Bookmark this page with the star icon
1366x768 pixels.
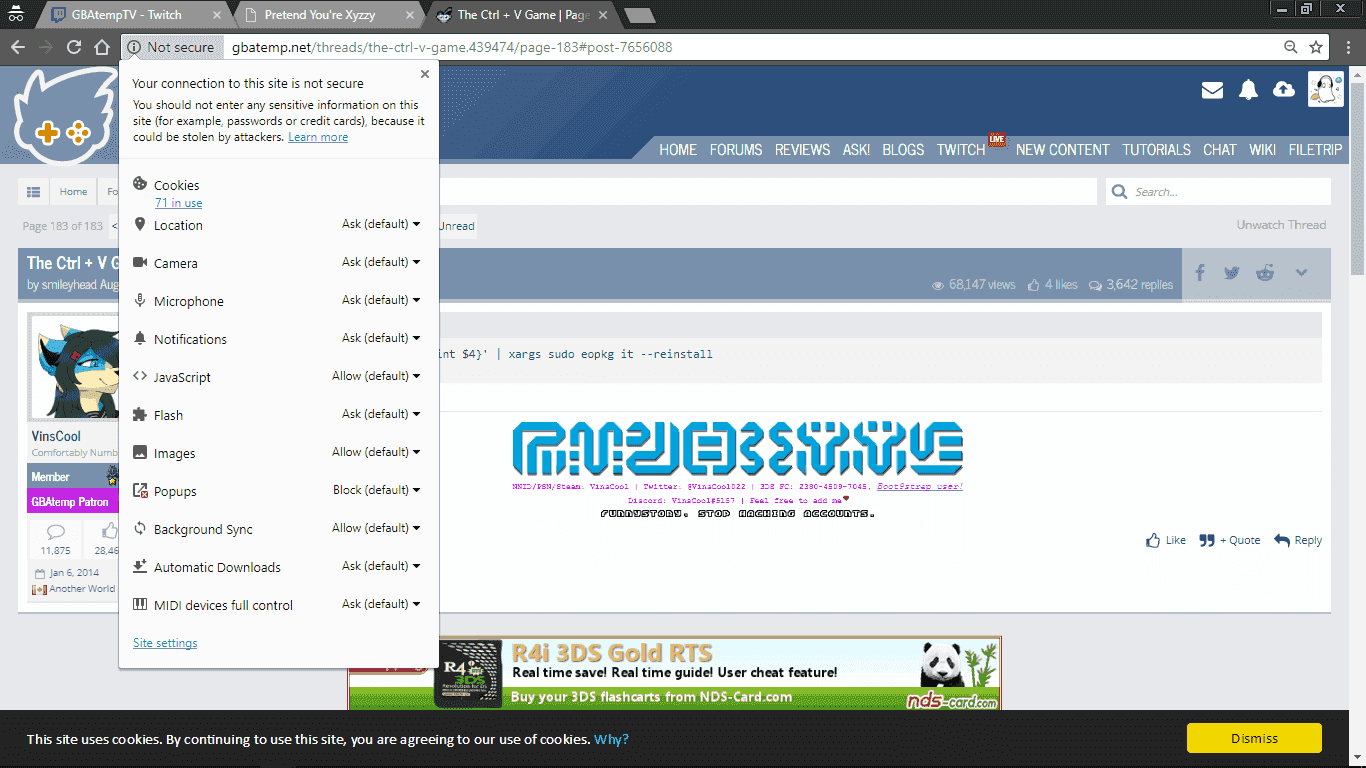click(x=1316, y=47)
